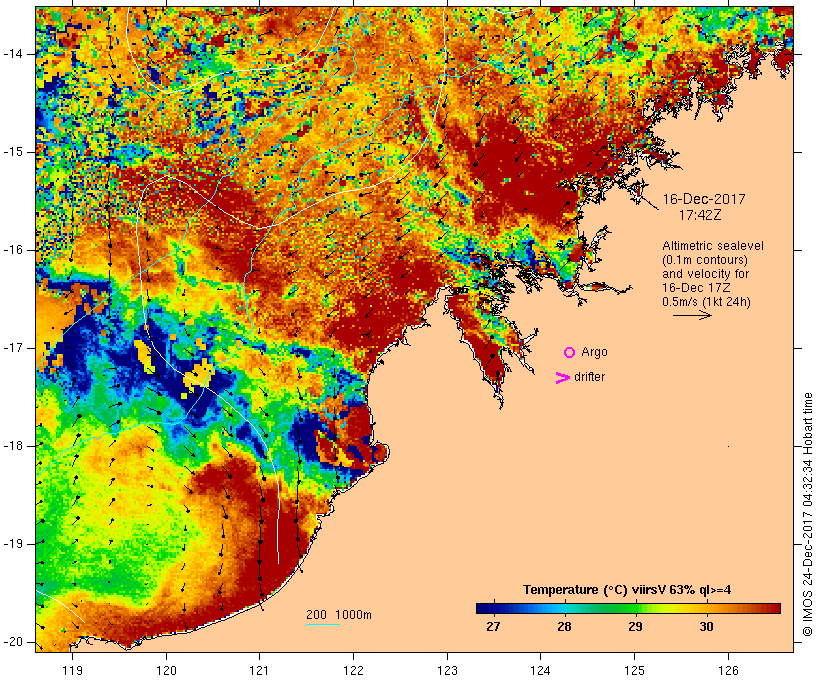Click the '16-Dec 17Z' text

[696, 288]
